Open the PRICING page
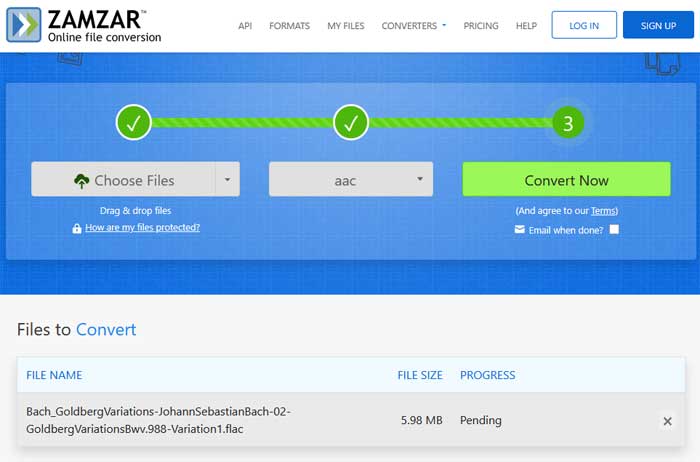 tap(481, 26)
